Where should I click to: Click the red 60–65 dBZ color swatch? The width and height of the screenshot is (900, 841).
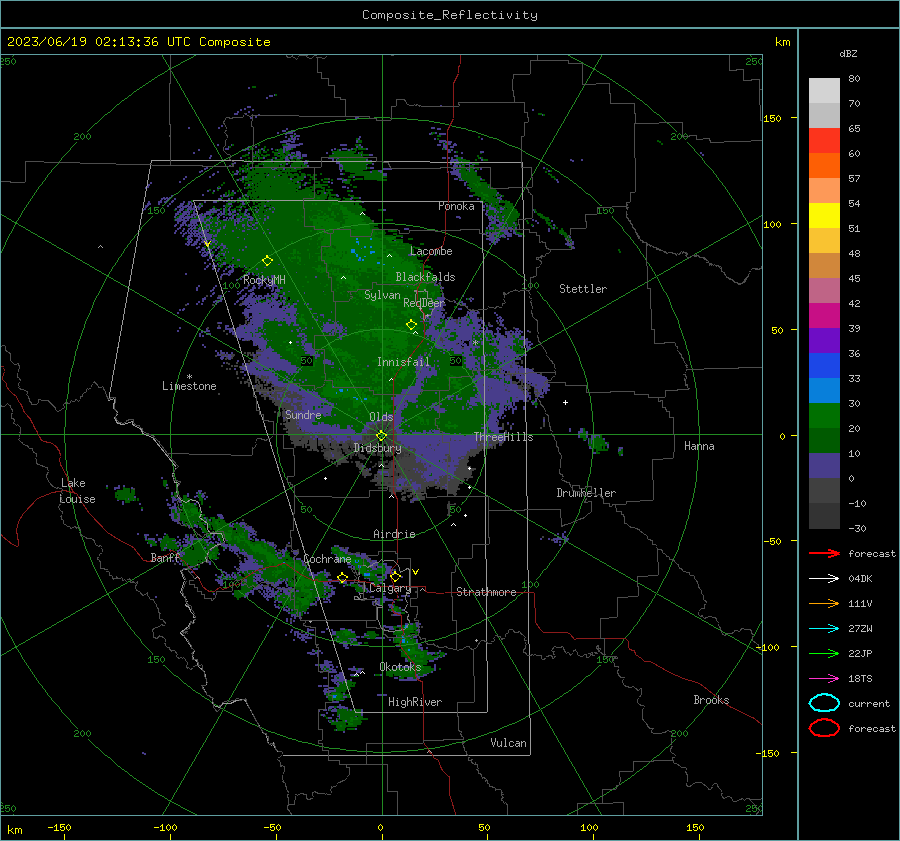824,141
